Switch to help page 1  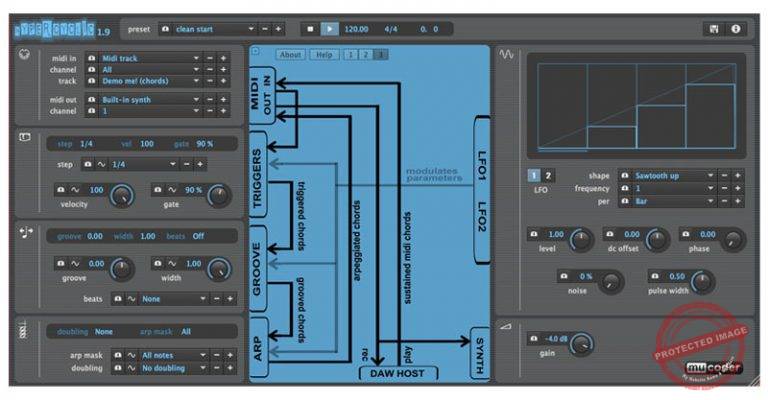click(x=350, y=55)
